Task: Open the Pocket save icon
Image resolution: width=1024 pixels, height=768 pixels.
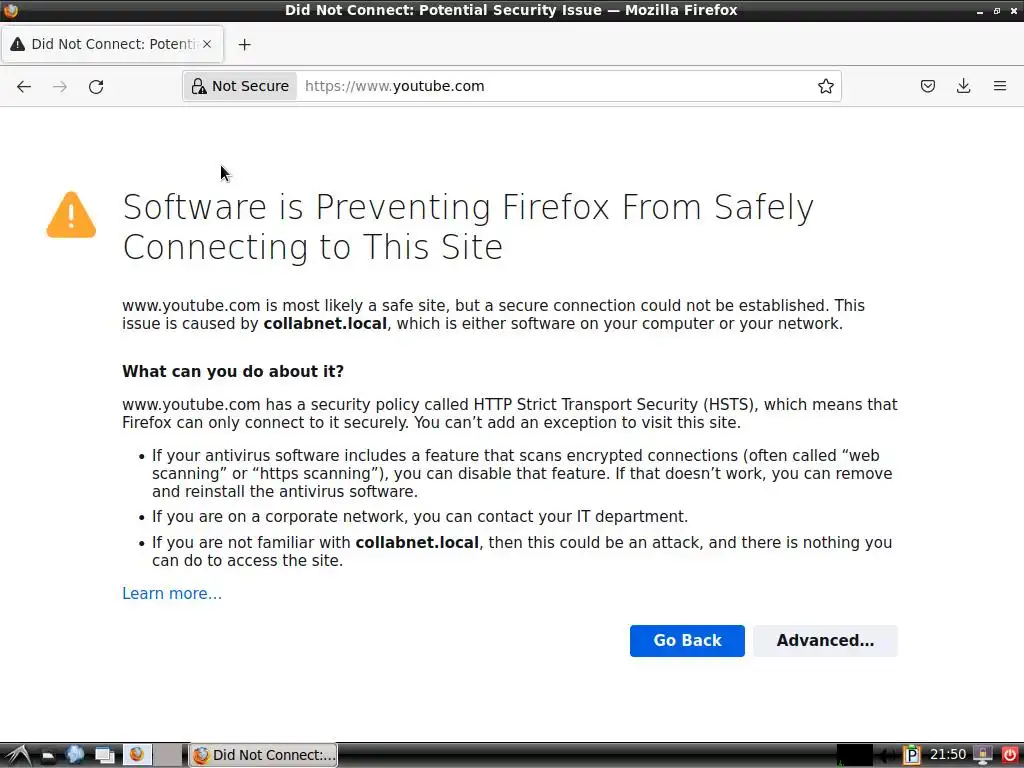Action: pyautogui.click(x=927, y=86)
